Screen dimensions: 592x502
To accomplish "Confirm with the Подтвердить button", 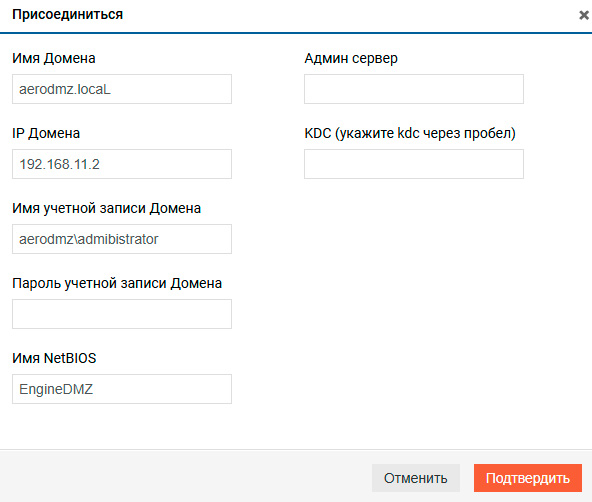I will pos(528,478).
